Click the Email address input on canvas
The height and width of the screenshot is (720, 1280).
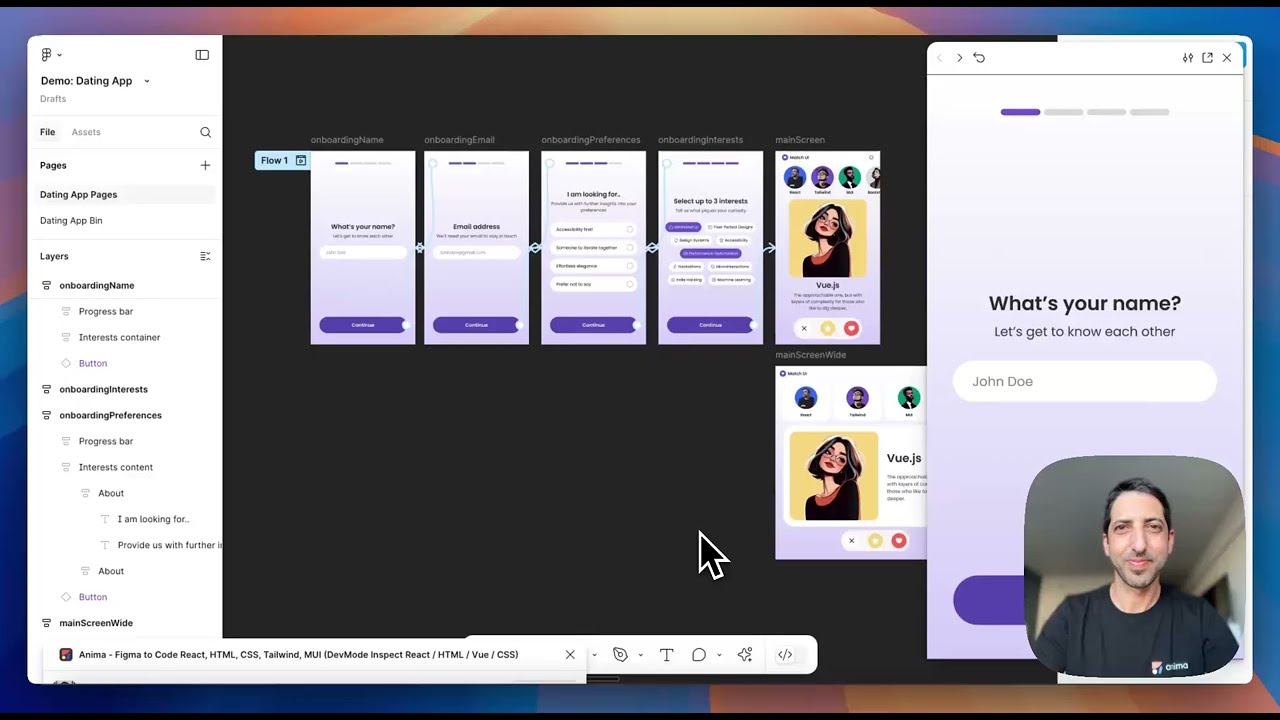476,252
